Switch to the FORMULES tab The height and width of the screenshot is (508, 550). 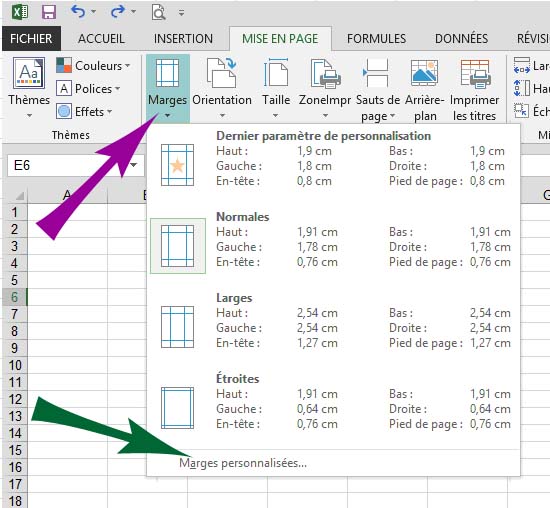point(376,38)
